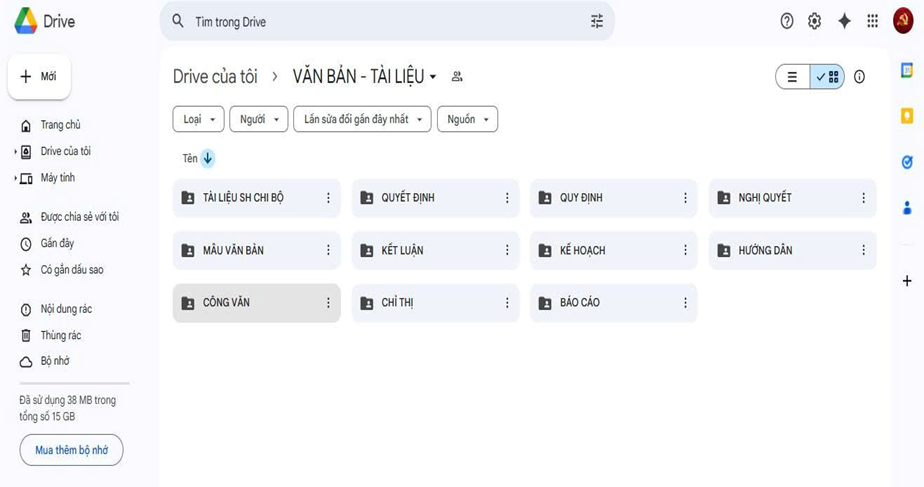The width and height of the screenshot is (924, 487).
Task: Expand the Người filter dropdown
Action: tap(258, 119)
